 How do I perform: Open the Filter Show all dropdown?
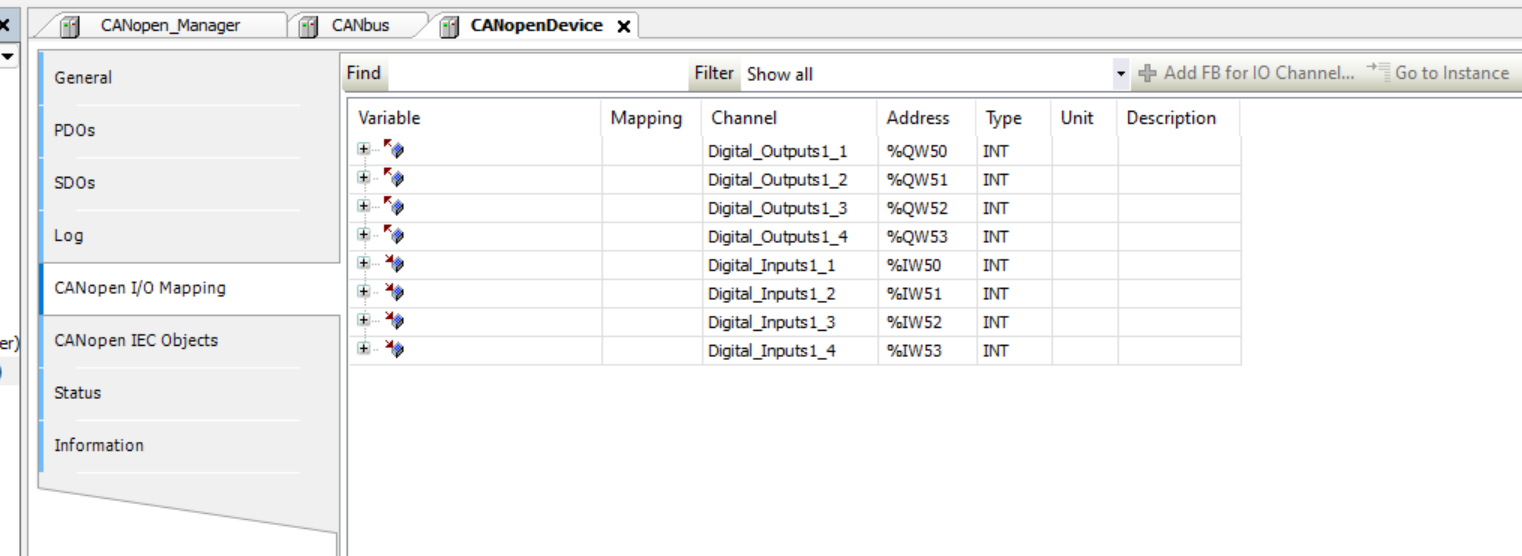tap(1120, 74)
